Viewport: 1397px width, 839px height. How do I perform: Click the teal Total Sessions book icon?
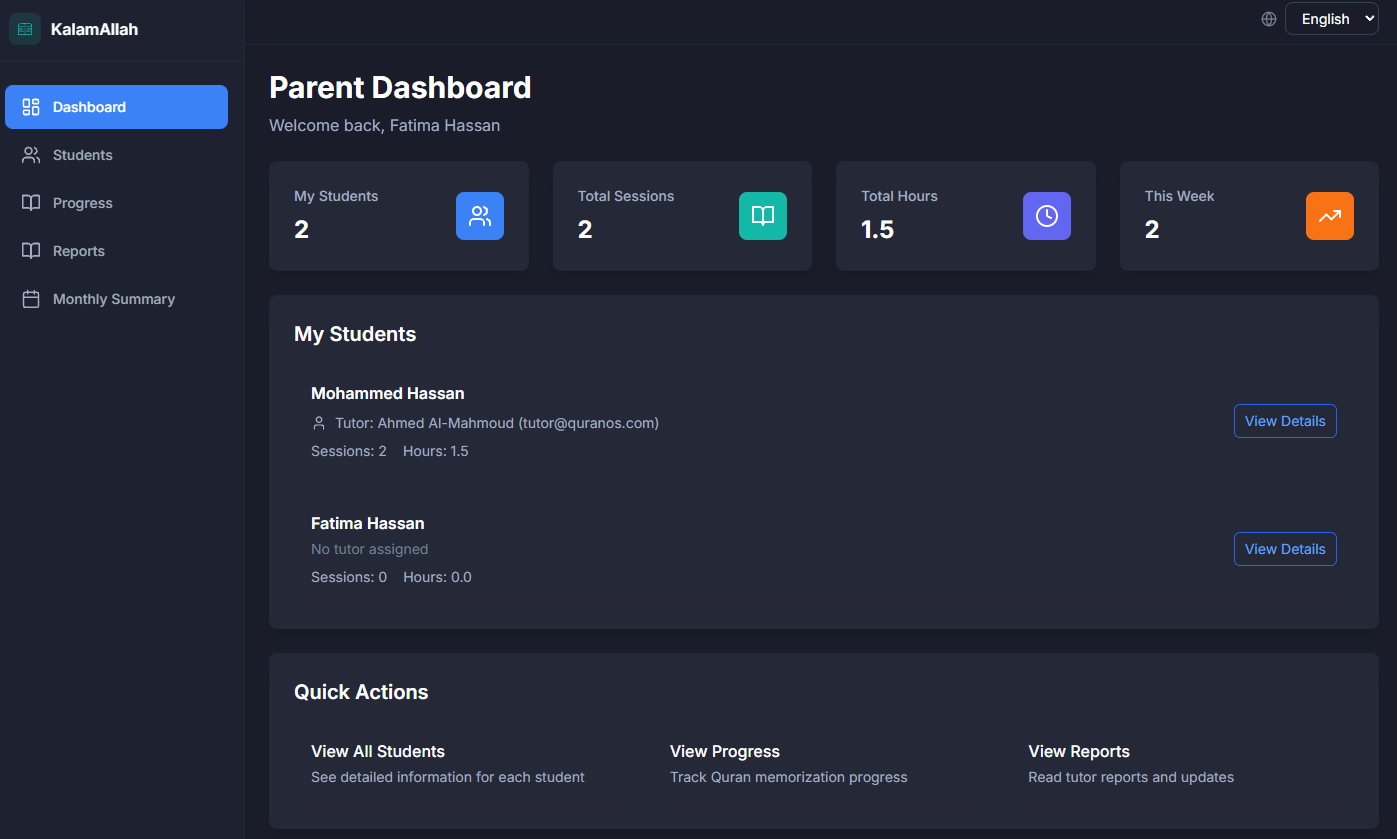pyautogui.click(x=763, y=216)
